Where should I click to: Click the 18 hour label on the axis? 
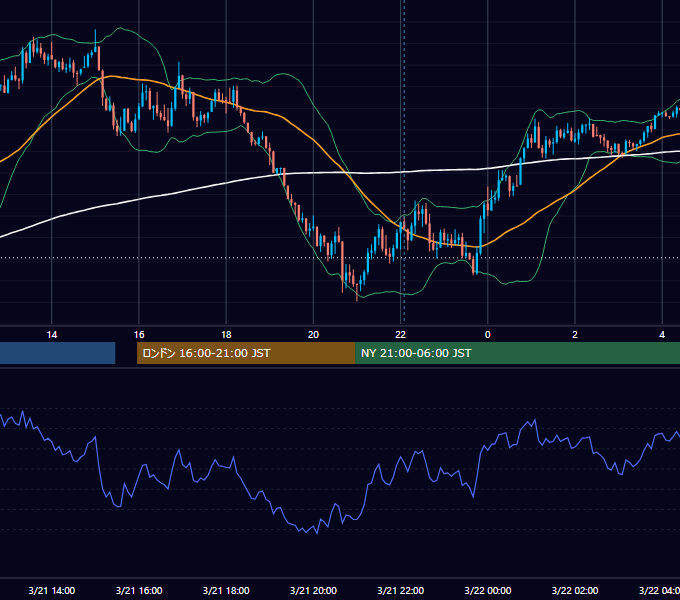tap(226, 335)
